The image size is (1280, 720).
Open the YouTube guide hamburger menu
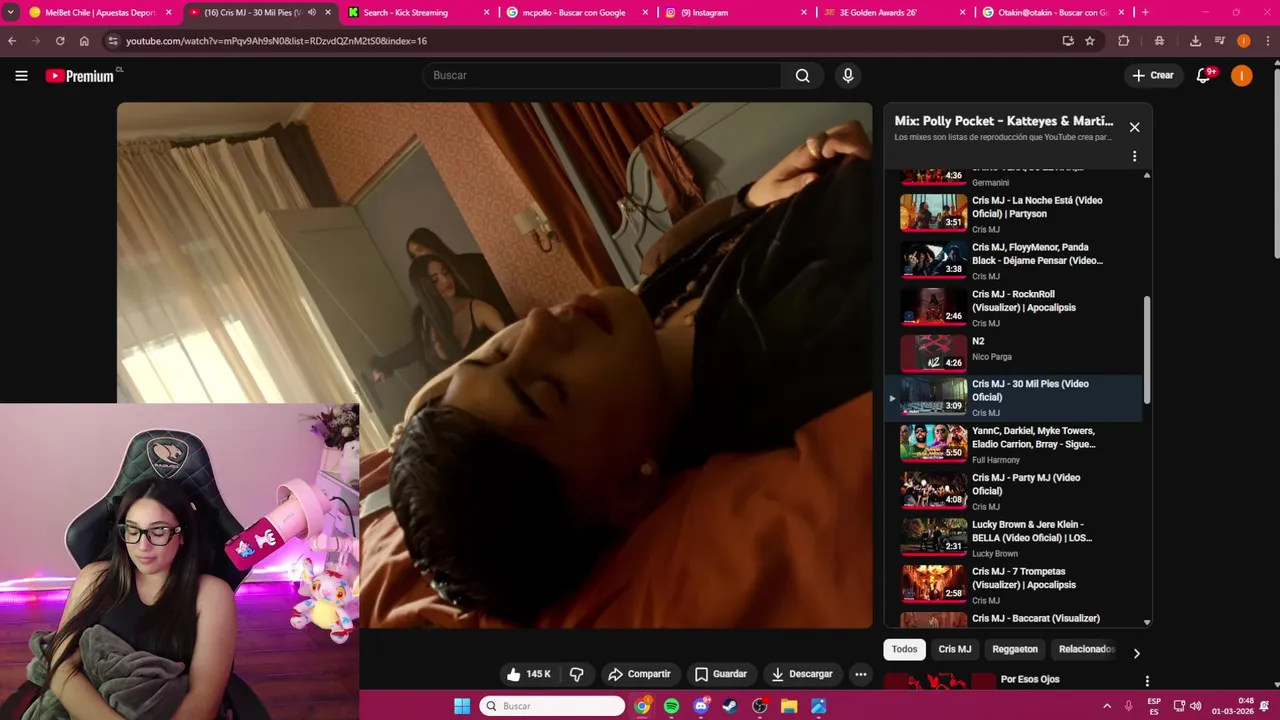[x=21, y=75]
